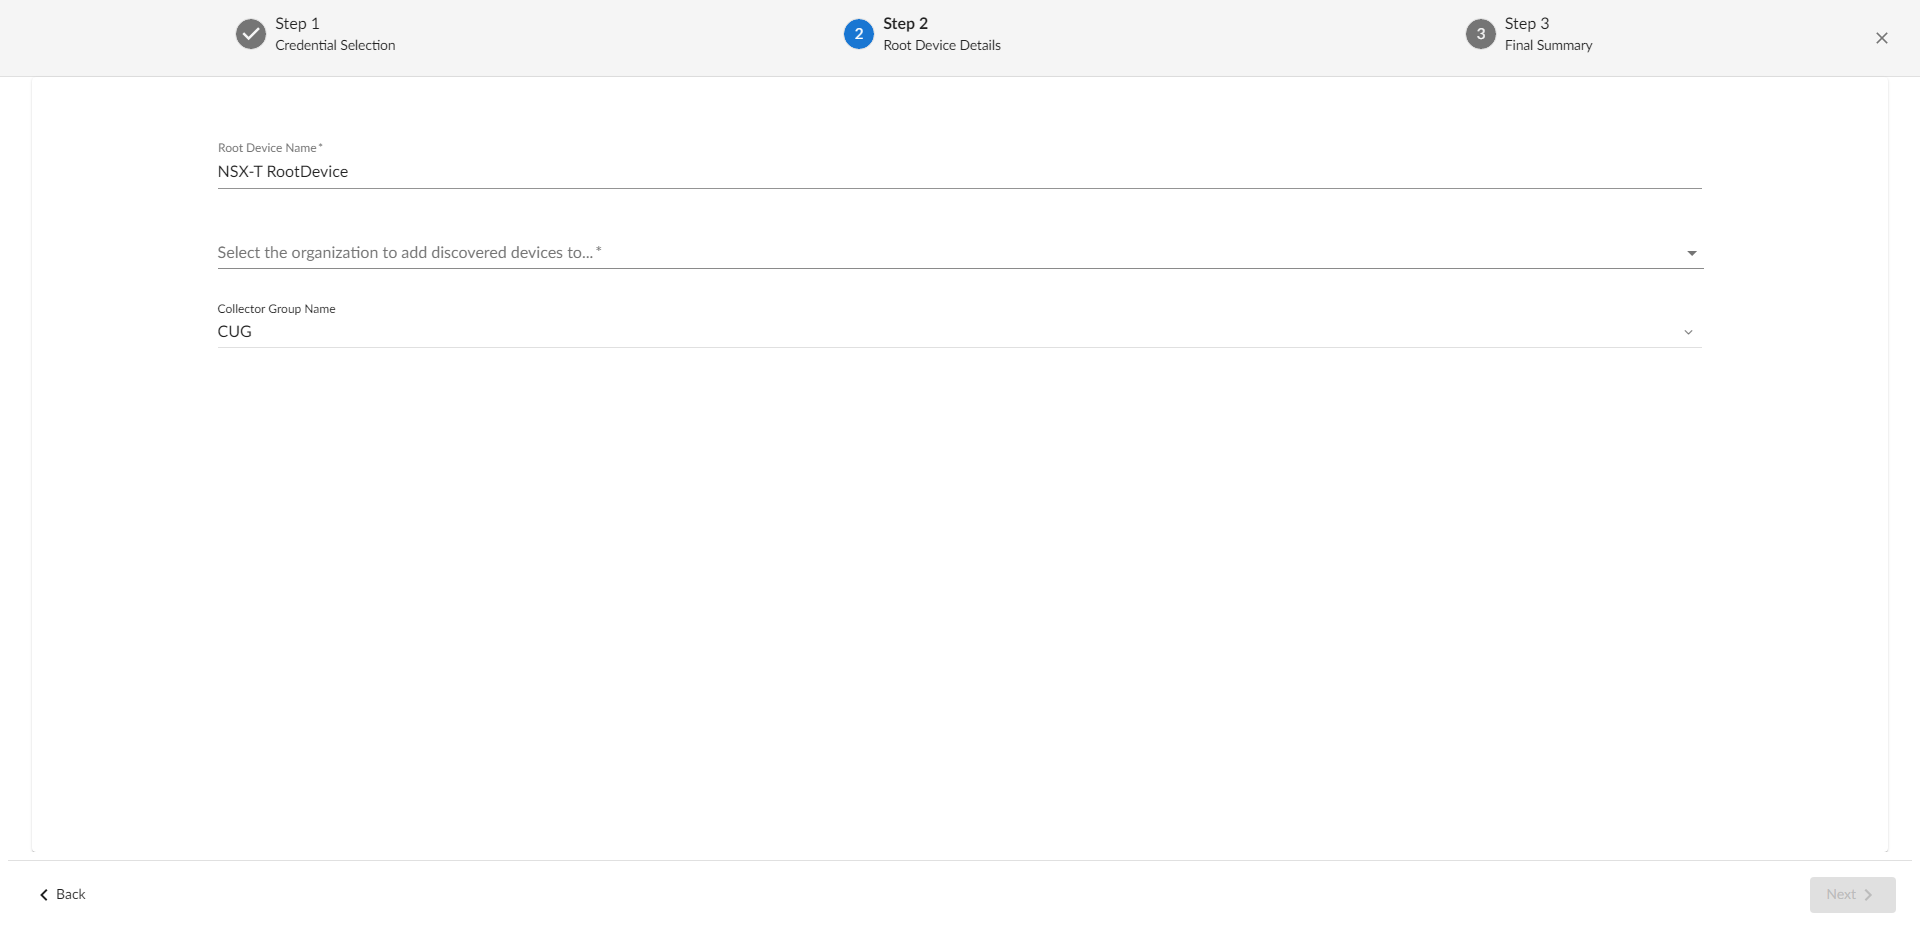
Task: Click the Step 2 number circle icon
Action: click(x=858, y=34)
